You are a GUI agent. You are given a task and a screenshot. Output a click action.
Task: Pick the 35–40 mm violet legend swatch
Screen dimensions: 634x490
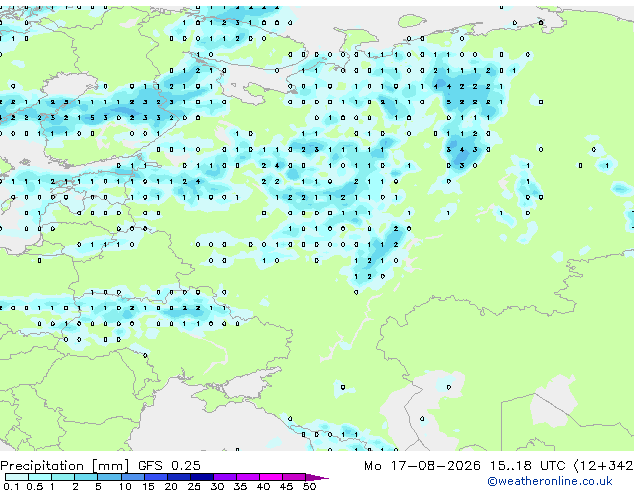247,477
